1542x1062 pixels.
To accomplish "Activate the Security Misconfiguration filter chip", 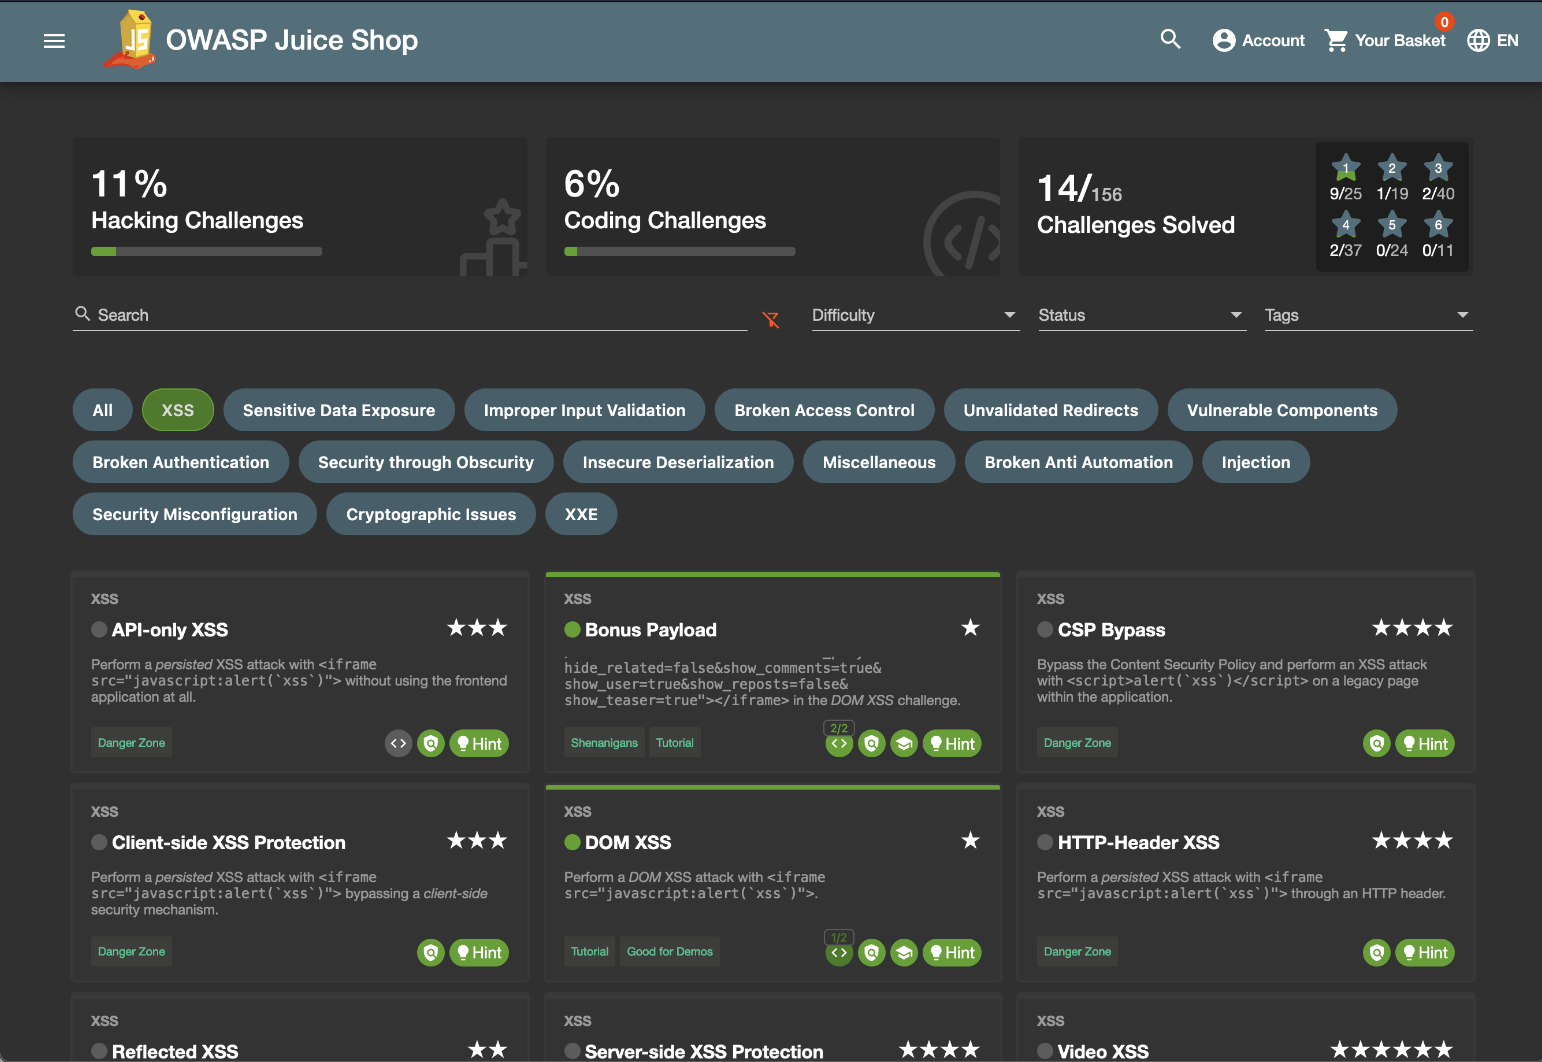I will [194, 514].
